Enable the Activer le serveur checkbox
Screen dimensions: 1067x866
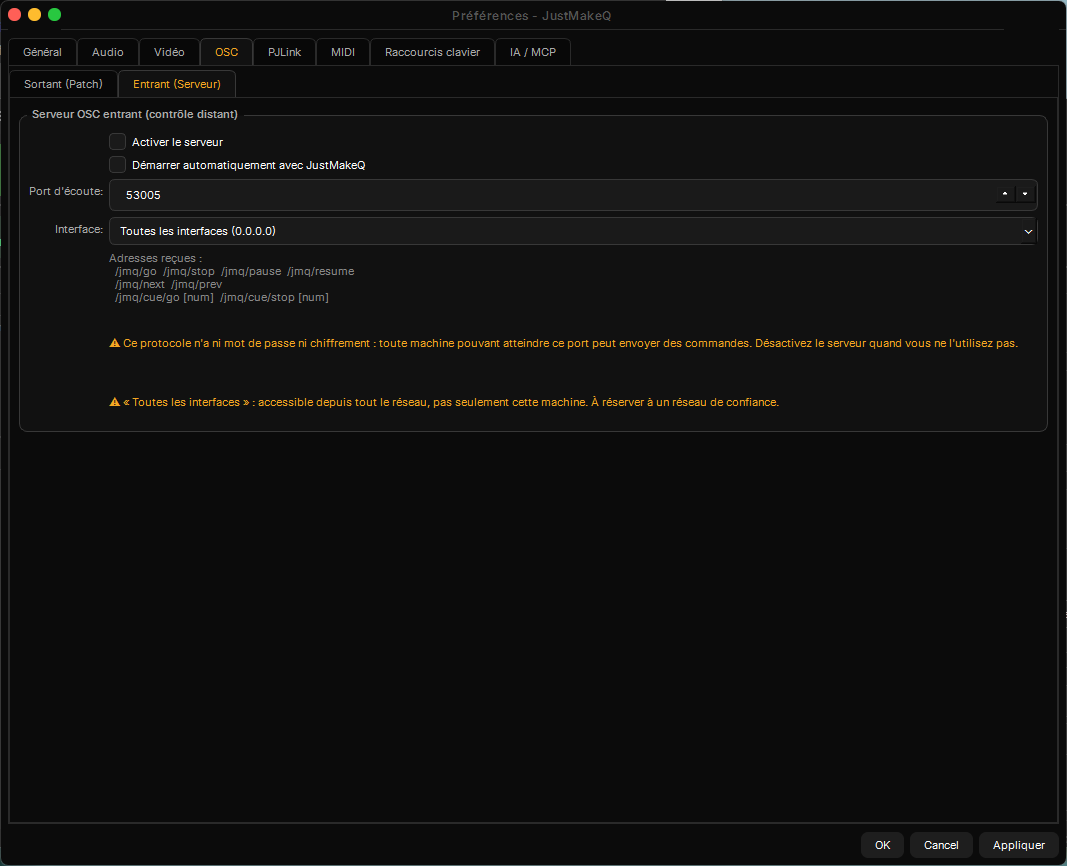tap(118, 141)
